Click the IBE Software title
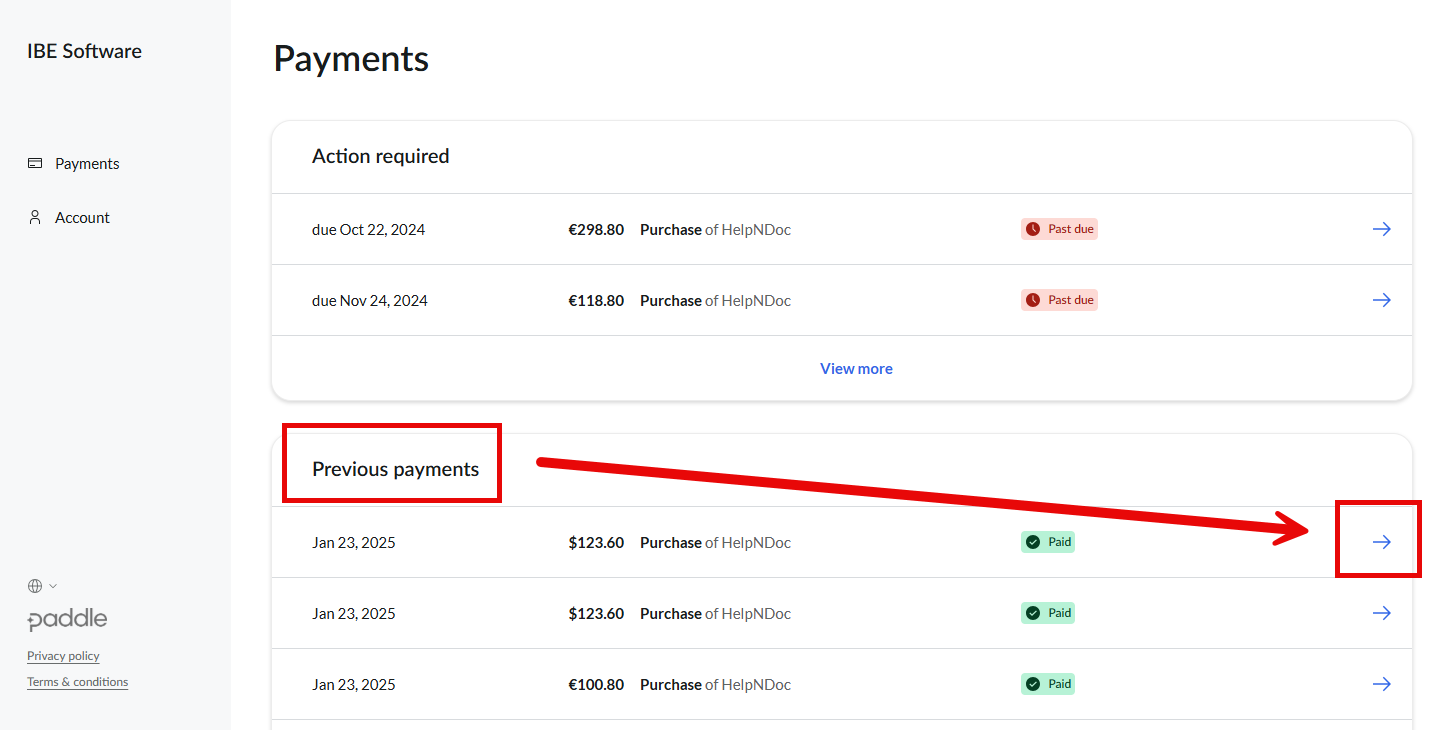1436x730 pixels. [84, 51]
